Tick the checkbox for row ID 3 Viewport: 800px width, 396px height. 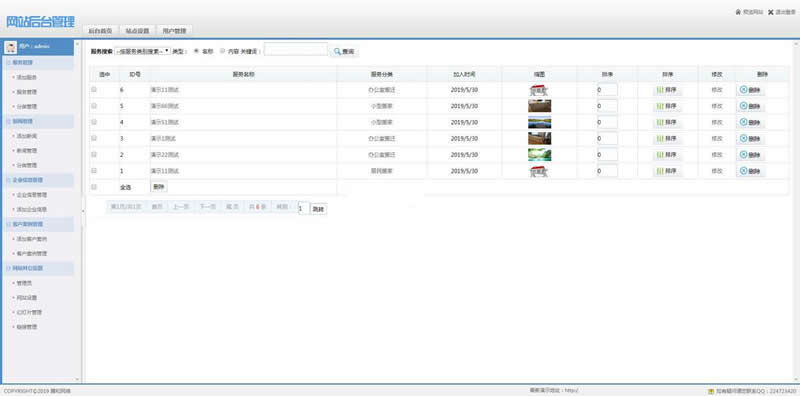point(94,138)
